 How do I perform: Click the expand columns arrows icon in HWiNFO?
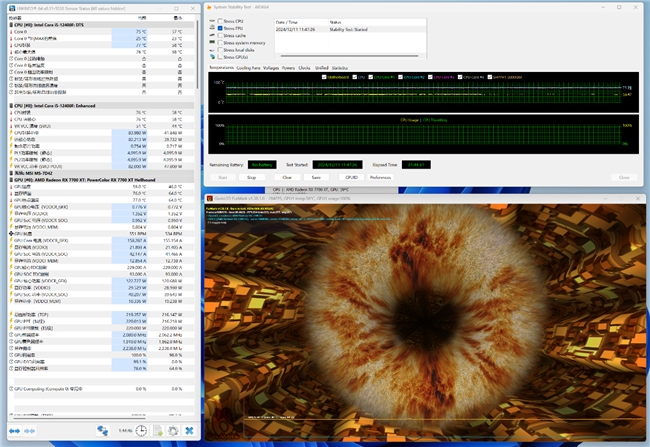pos(15,431)
